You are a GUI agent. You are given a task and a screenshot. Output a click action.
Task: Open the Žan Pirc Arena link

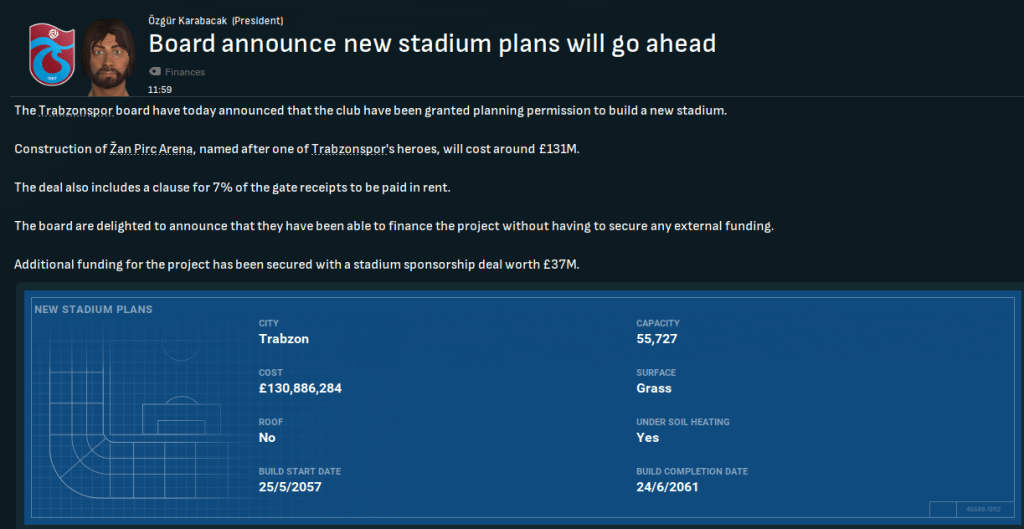(x=152, y=149)
